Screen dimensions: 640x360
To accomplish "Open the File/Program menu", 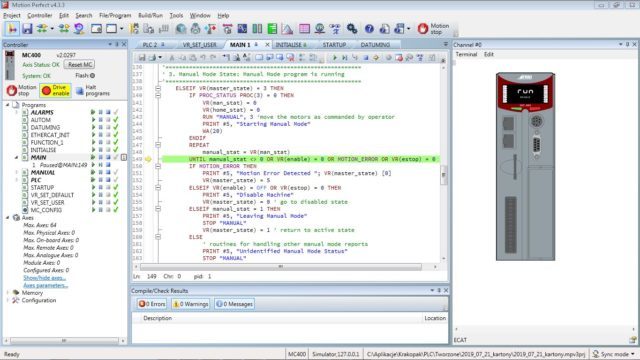I will tap(115, 16).
